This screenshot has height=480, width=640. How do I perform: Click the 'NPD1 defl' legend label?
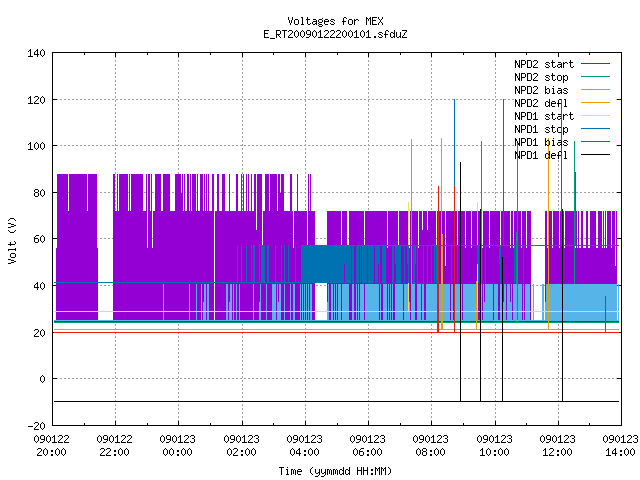pos(540,156)
